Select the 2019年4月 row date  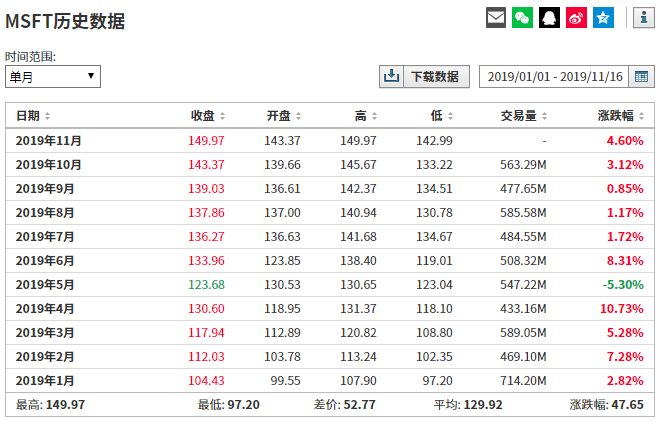(x=45, y=308)
